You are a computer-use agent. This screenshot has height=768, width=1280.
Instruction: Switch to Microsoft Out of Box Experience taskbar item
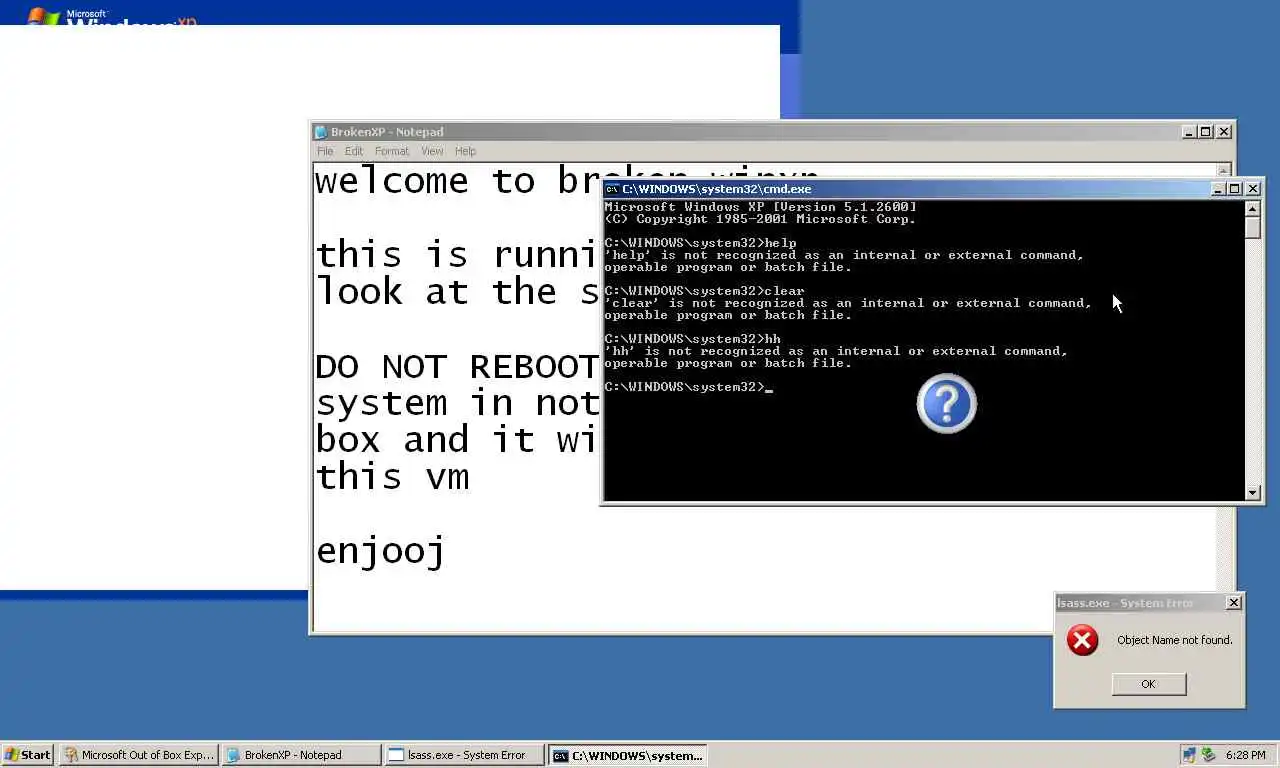(138, 755)
